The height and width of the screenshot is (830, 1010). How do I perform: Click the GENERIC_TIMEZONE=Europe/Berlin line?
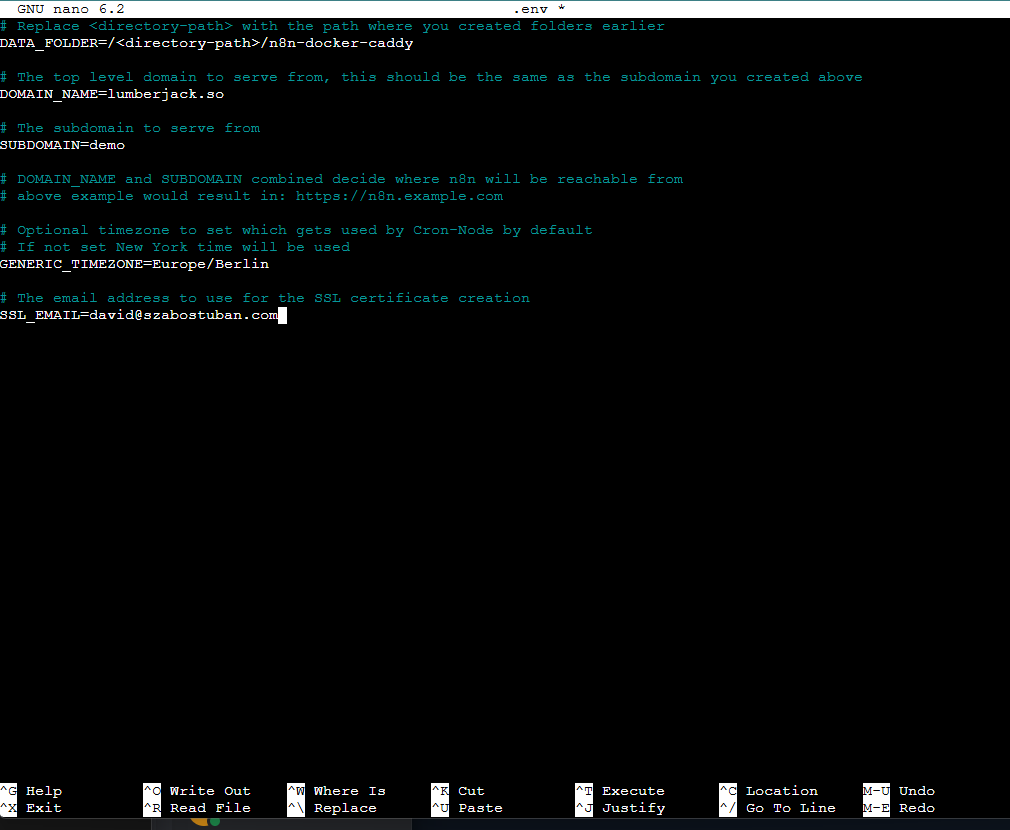(135, 264)
